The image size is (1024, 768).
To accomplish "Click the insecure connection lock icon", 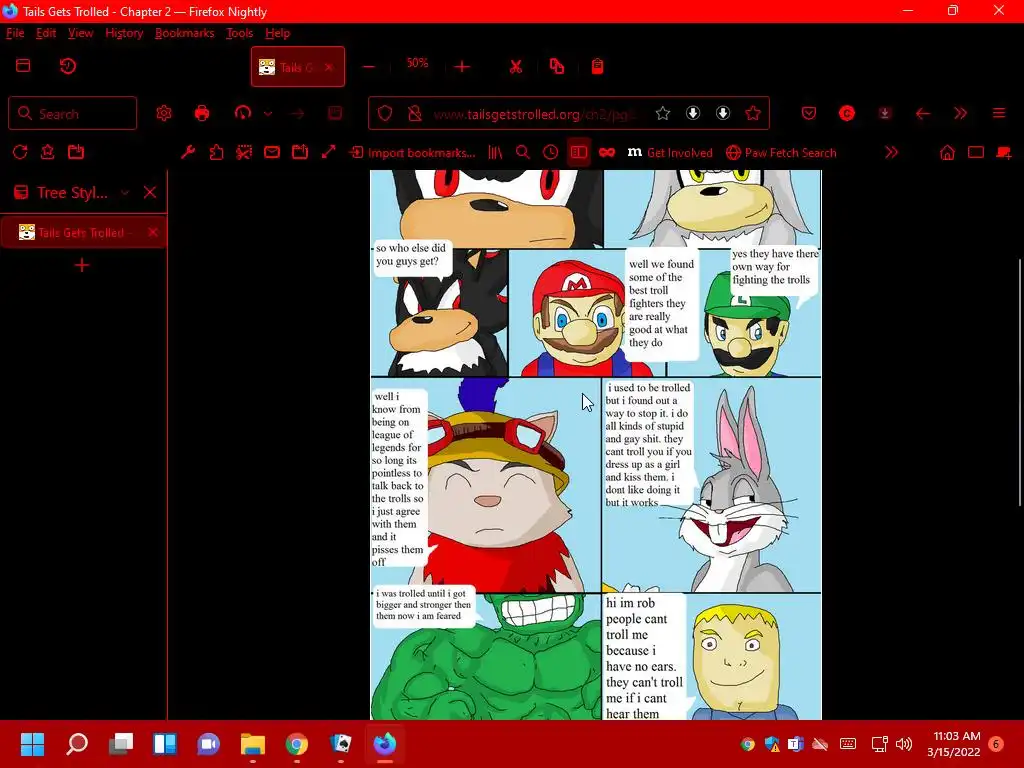I will [415, 114].
